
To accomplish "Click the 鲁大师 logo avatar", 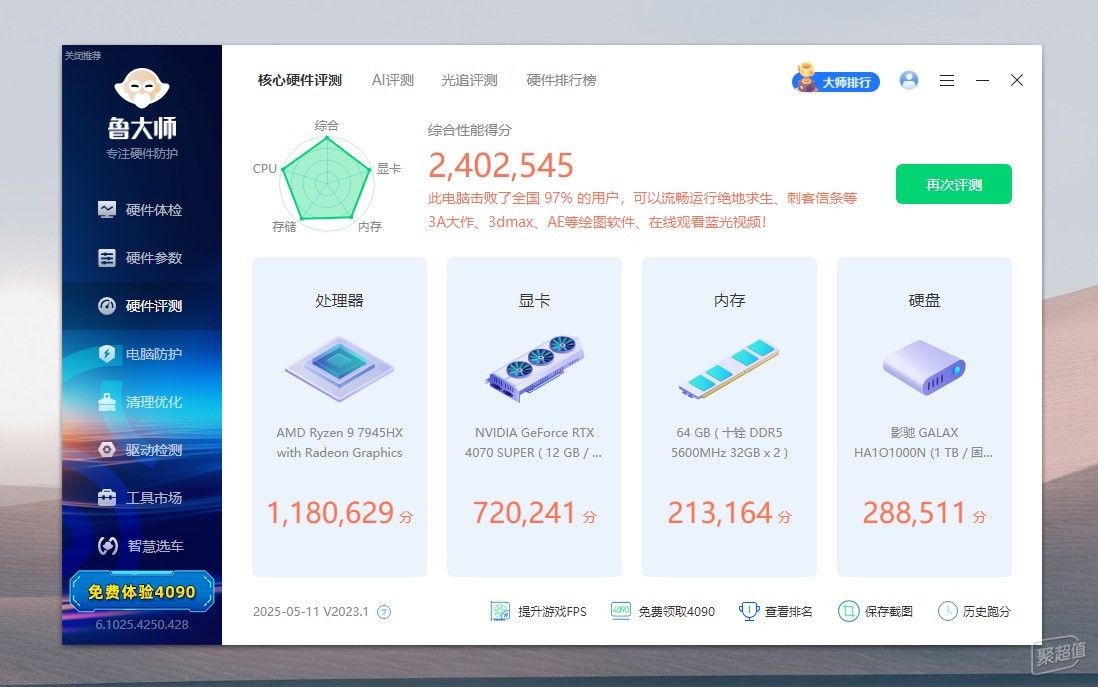I will click(142, 89).
